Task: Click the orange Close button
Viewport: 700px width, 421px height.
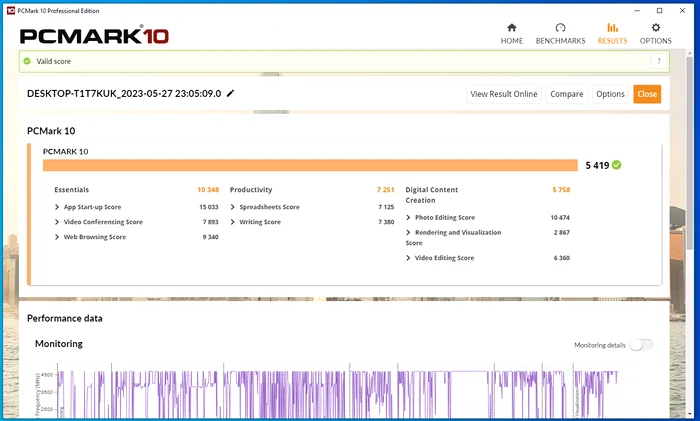Action: [x=647, y=94]
